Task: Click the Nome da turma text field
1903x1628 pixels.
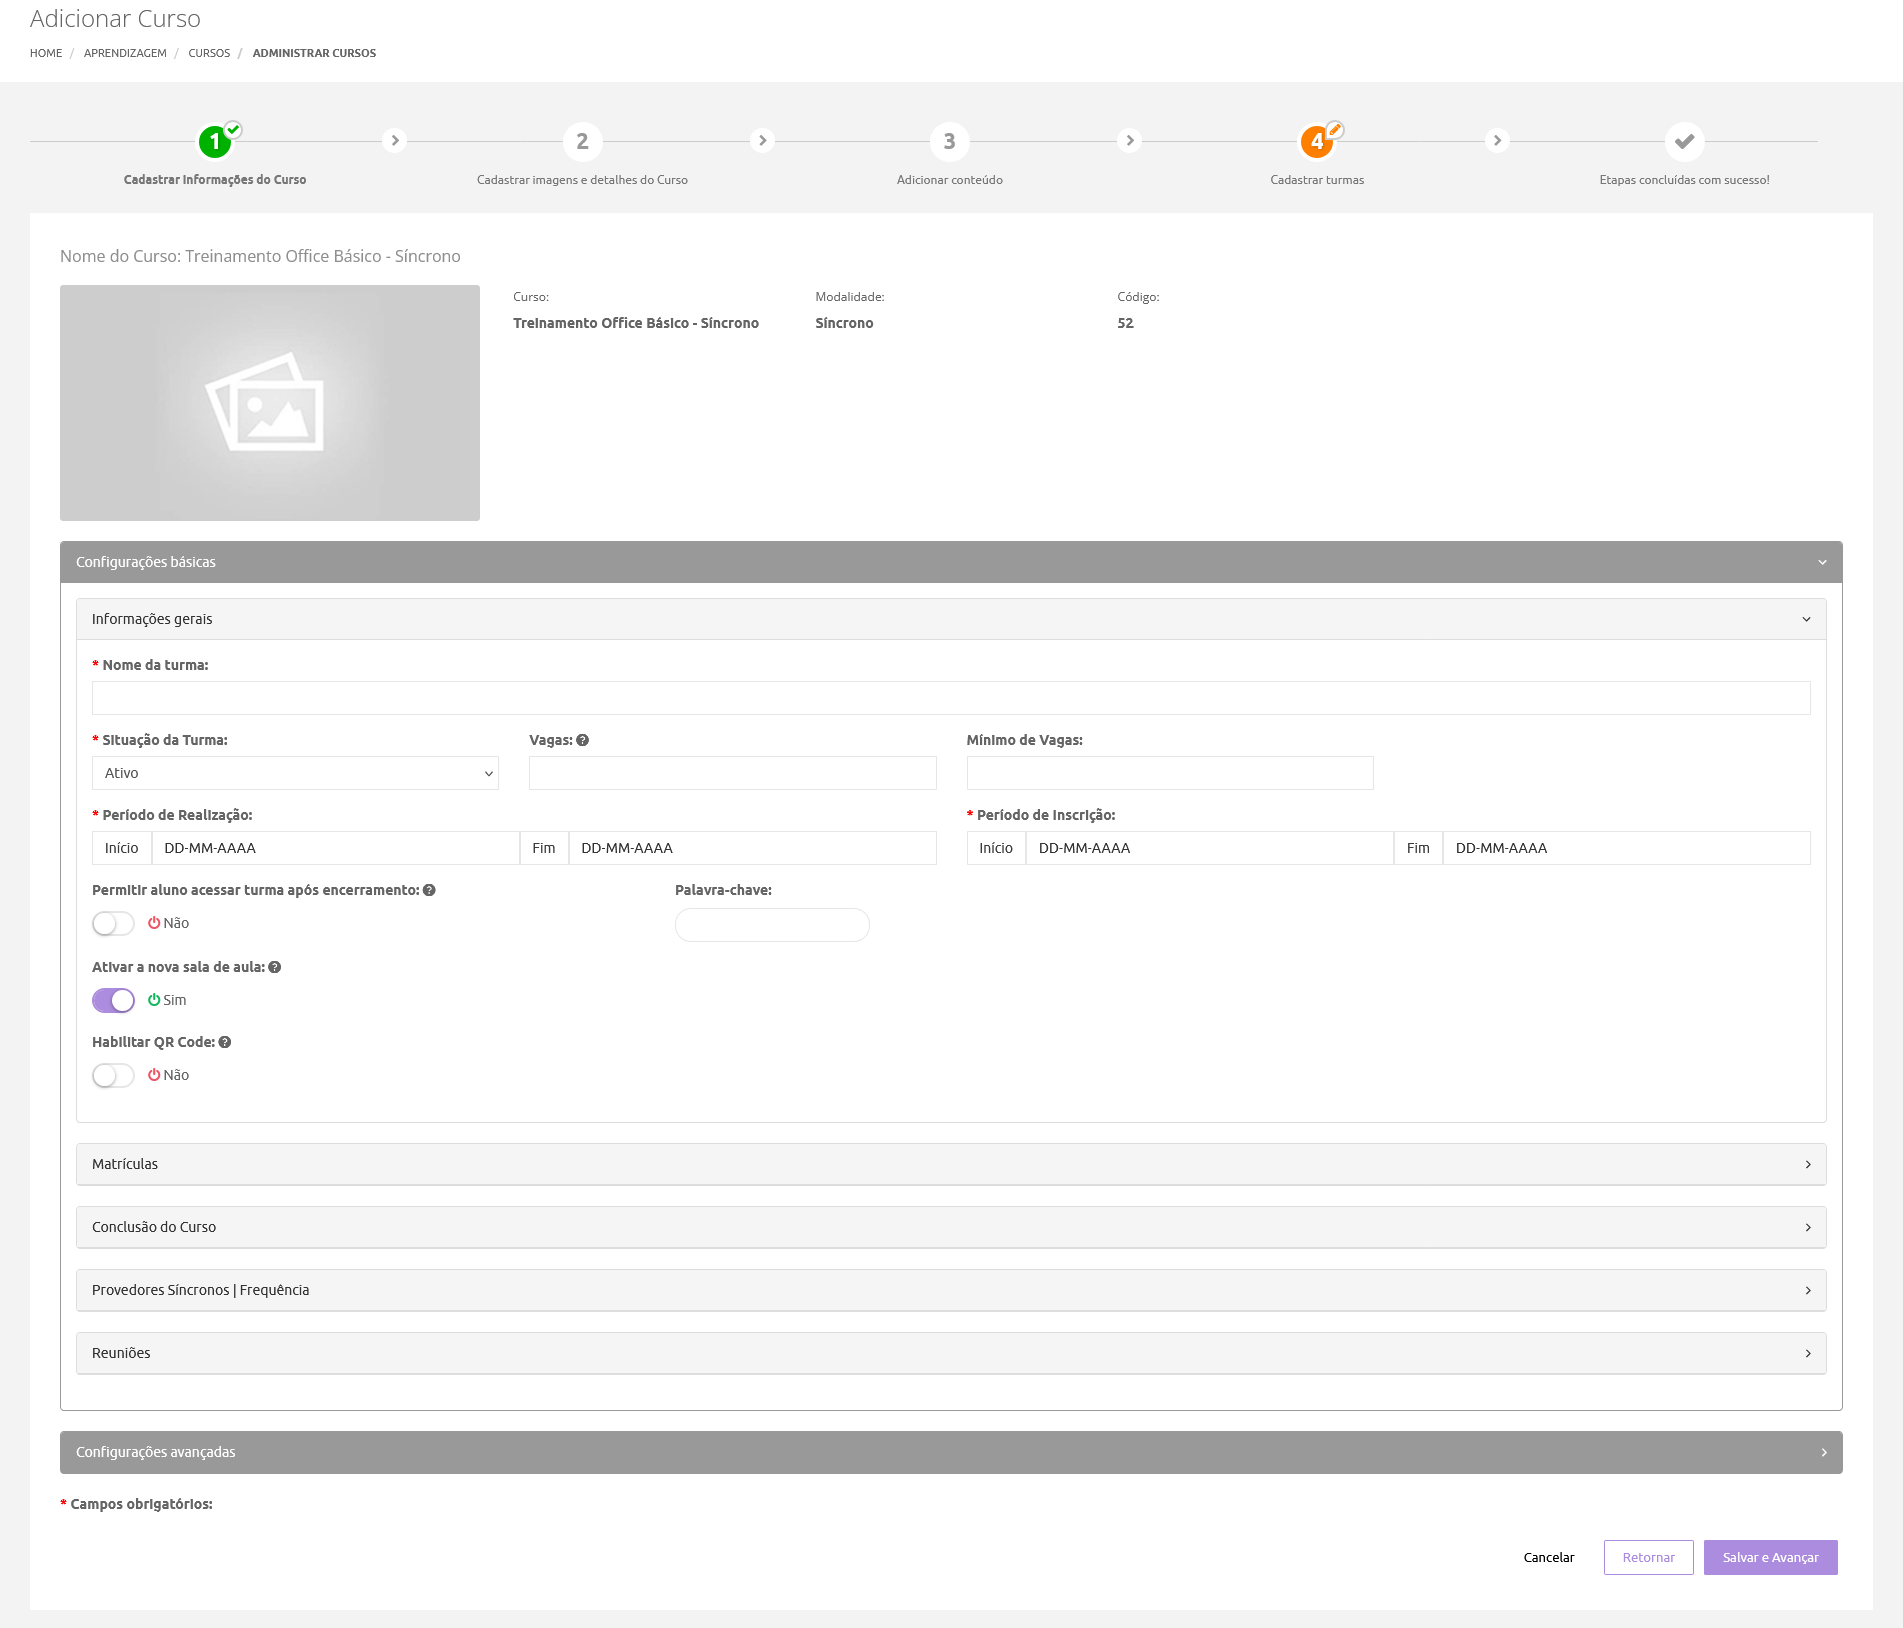Action: (x=950, y=698)
